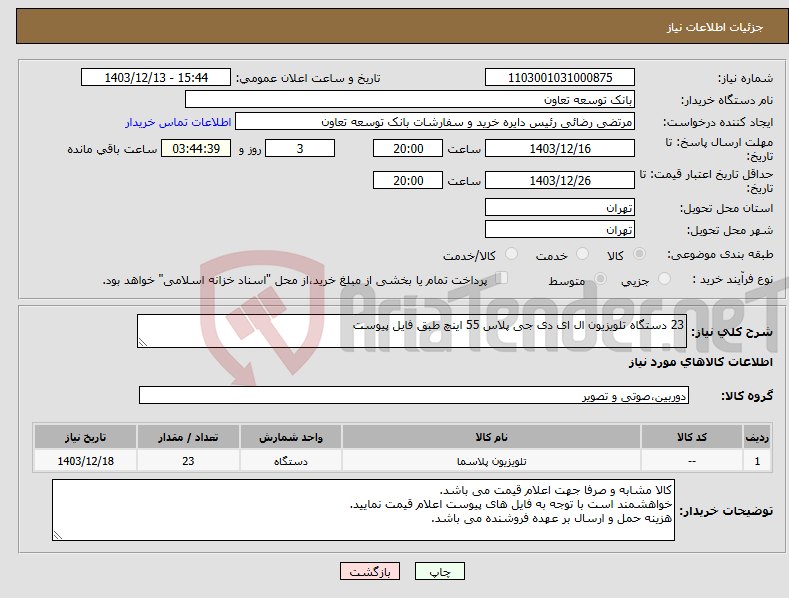This screenshot has height=598, width=789.
Task: Click the دستگاه unit cell
Action: click(291, 461)
